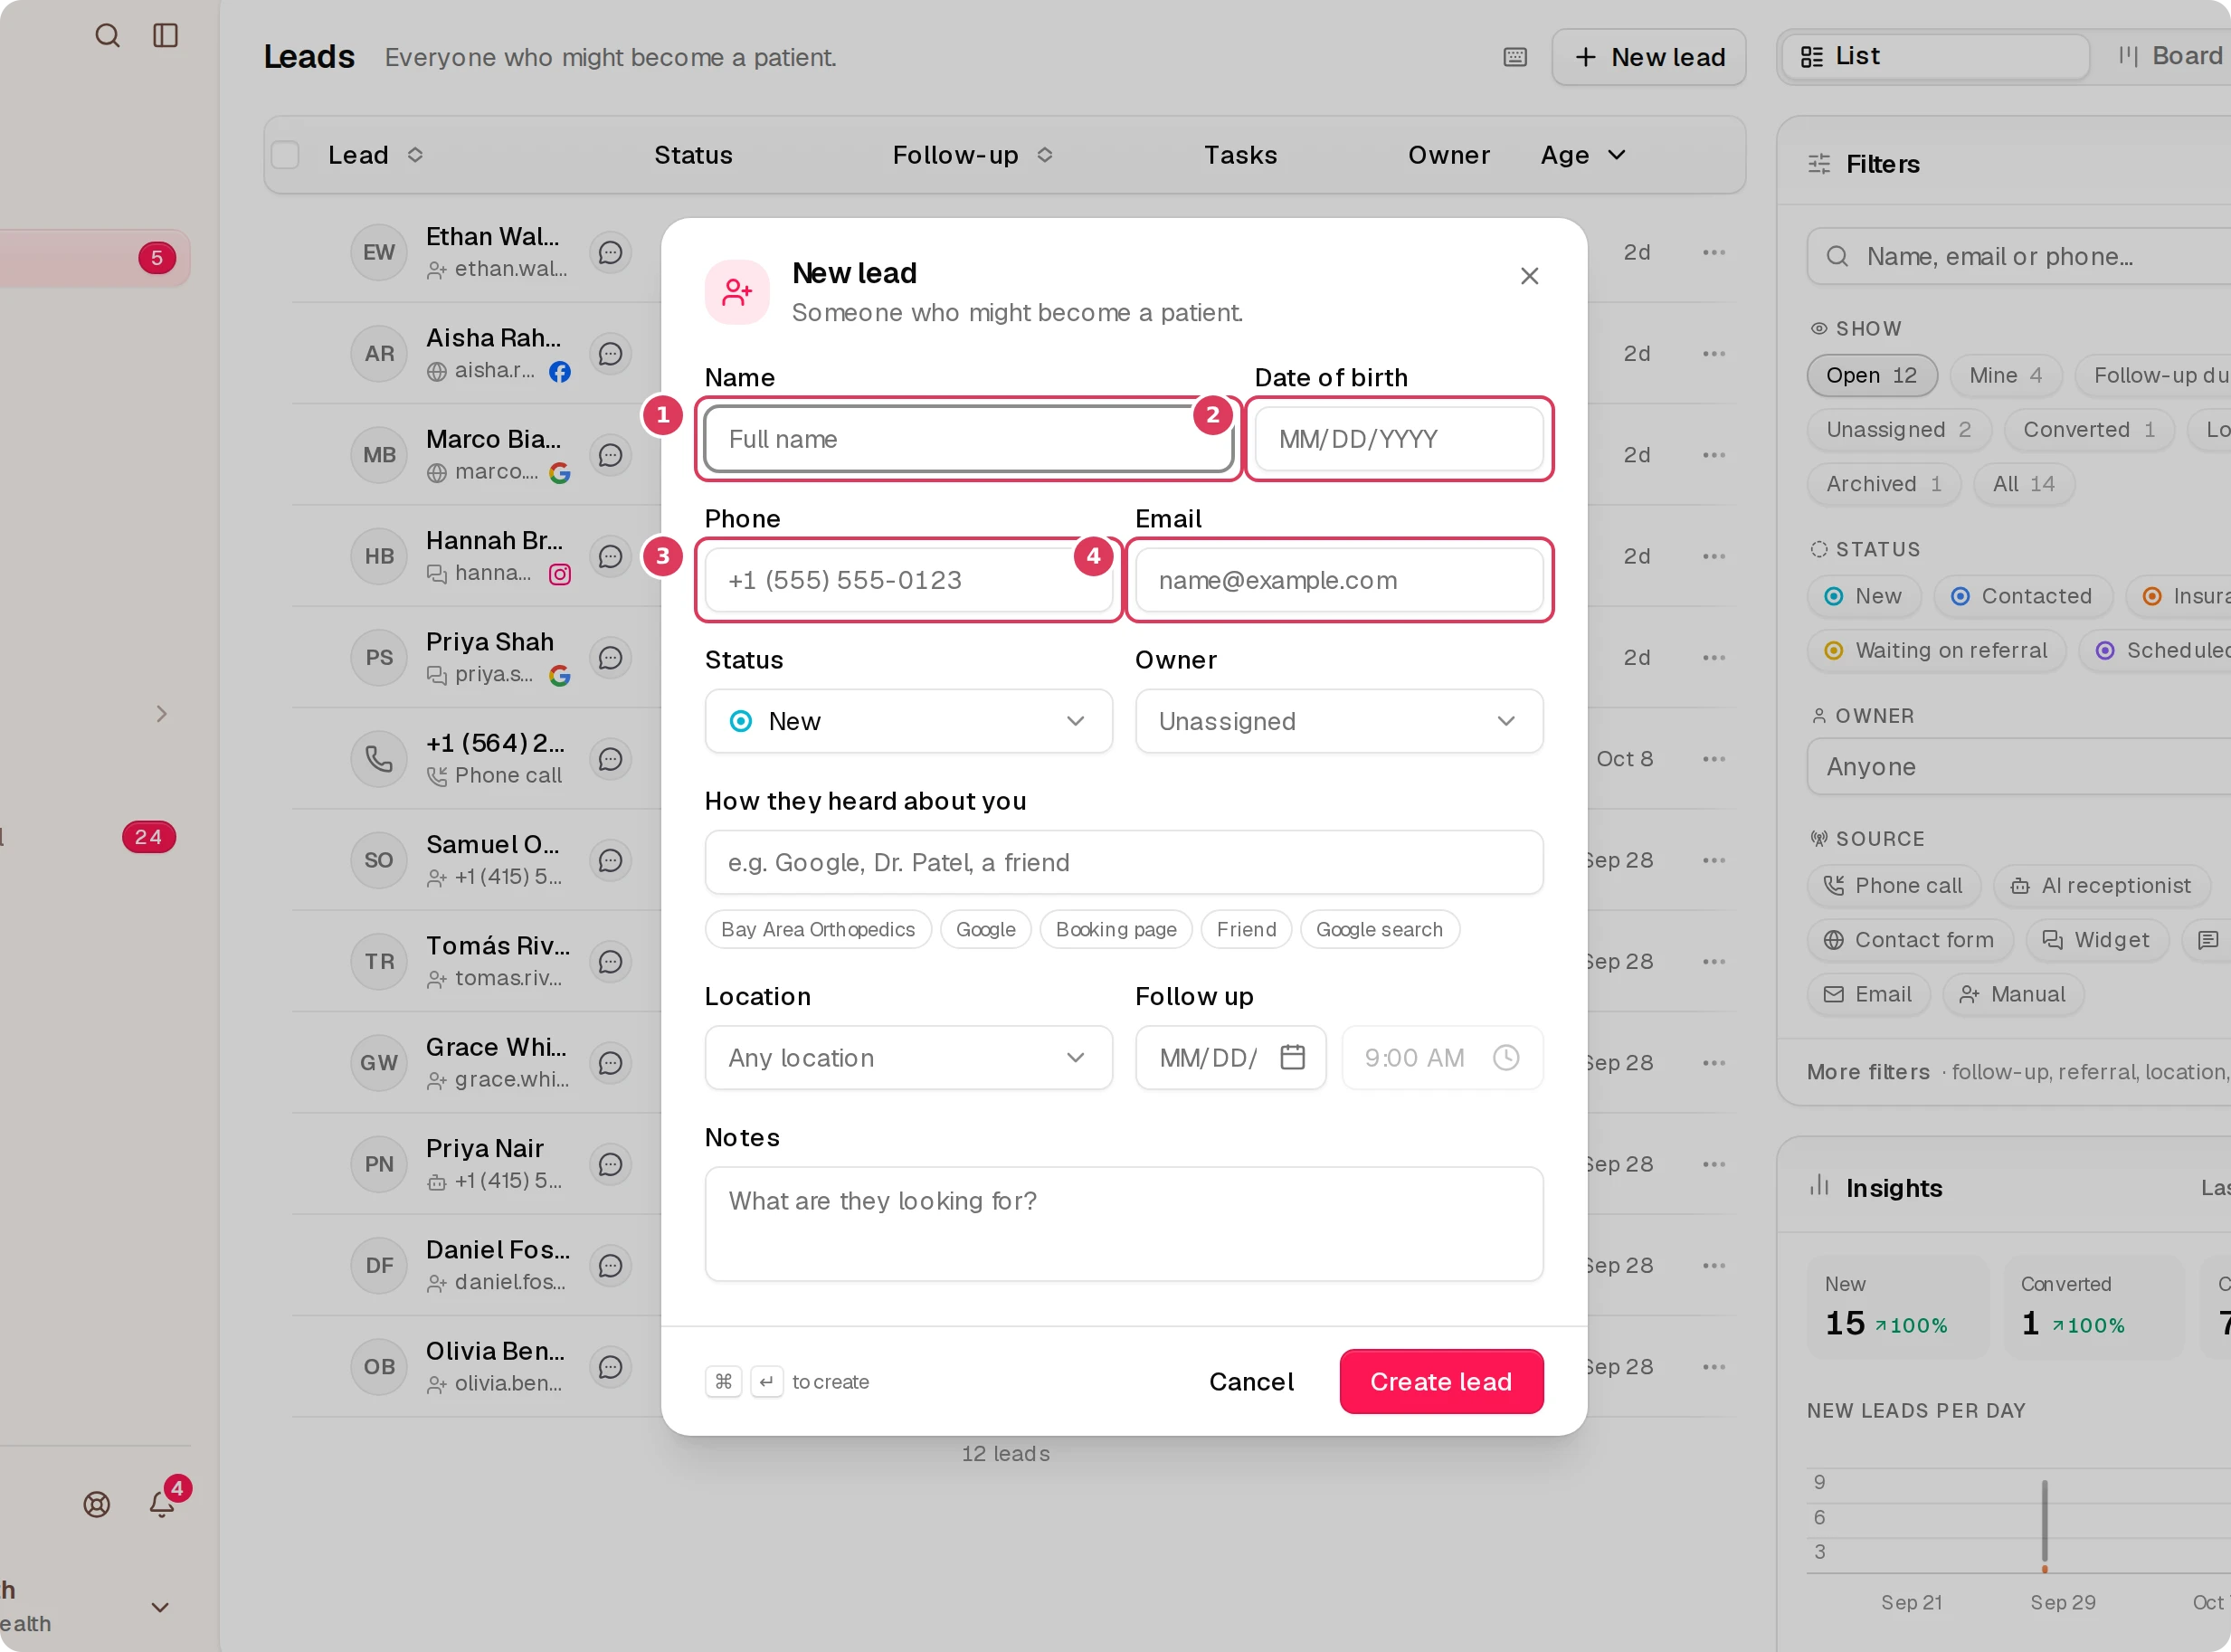Open the Owner dropdown showing Unassigned

point(1338,721)
